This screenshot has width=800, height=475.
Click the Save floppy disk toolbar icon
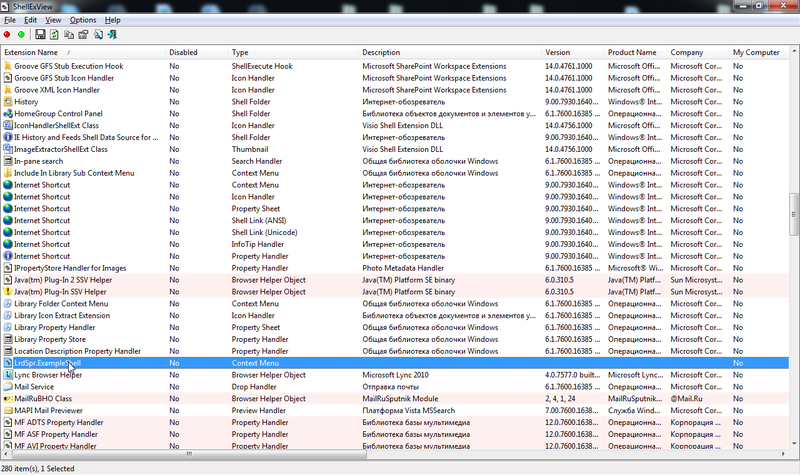[40, 35]
